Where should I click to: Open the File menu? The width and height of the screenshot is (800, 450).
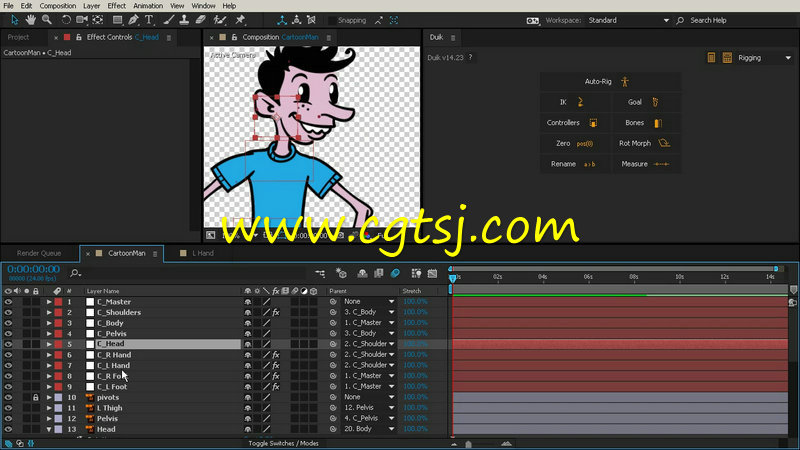click(8, 6)
